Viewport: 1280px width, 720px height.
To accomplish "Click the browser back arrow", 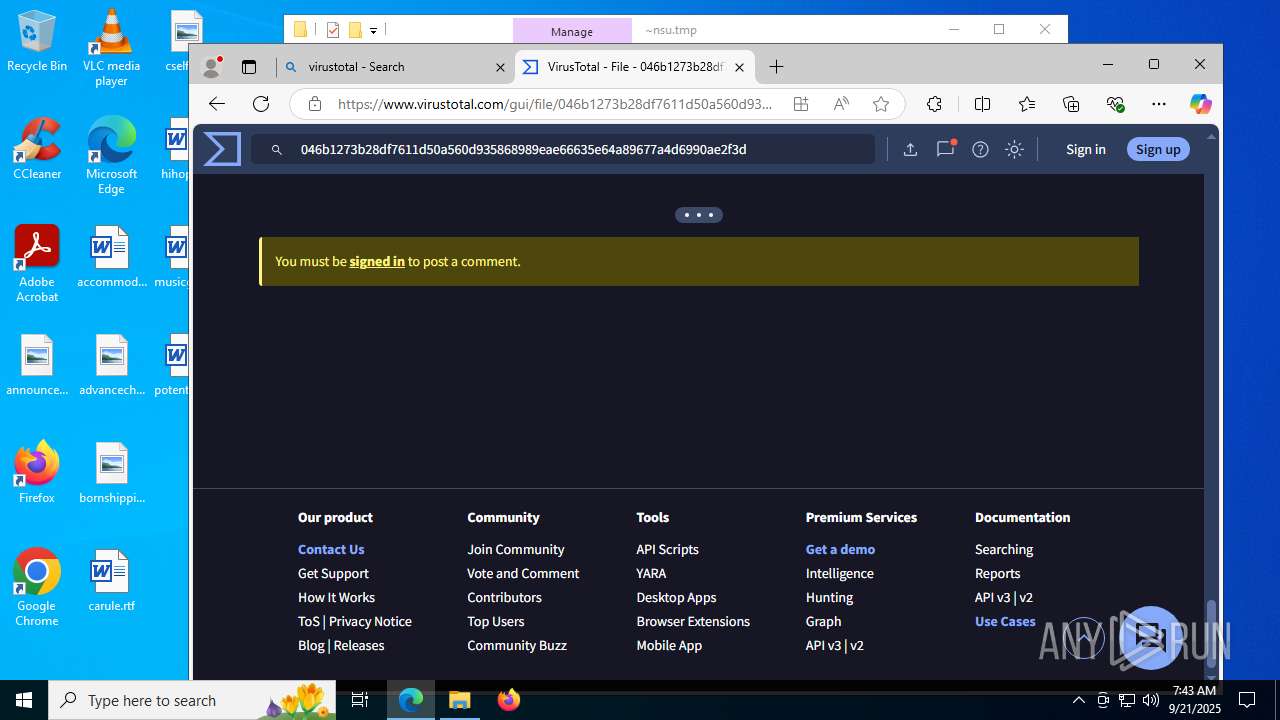I will click(x=217, y=104).
